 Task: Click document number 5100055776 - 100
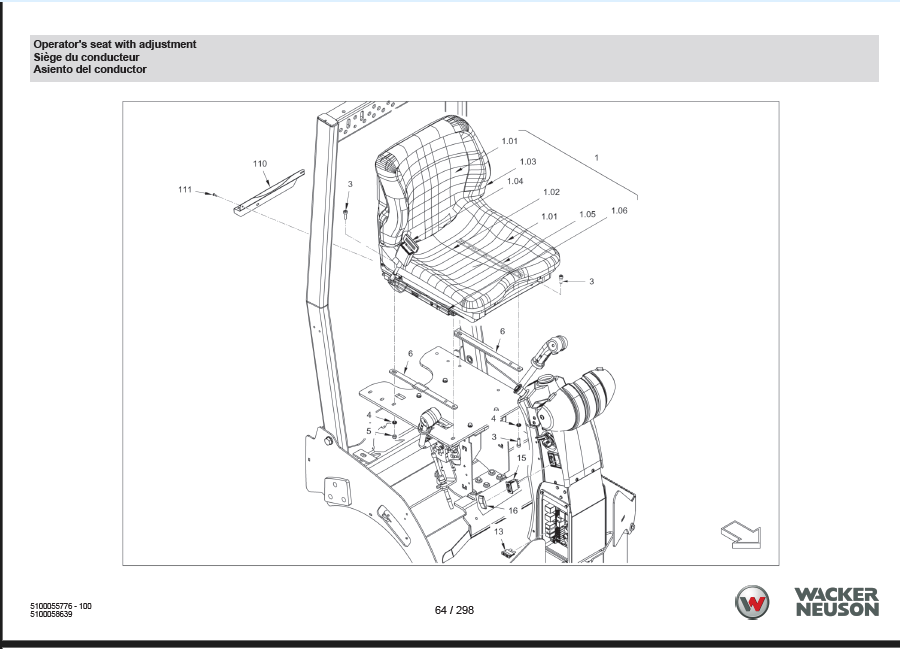[x=61, y=606]
